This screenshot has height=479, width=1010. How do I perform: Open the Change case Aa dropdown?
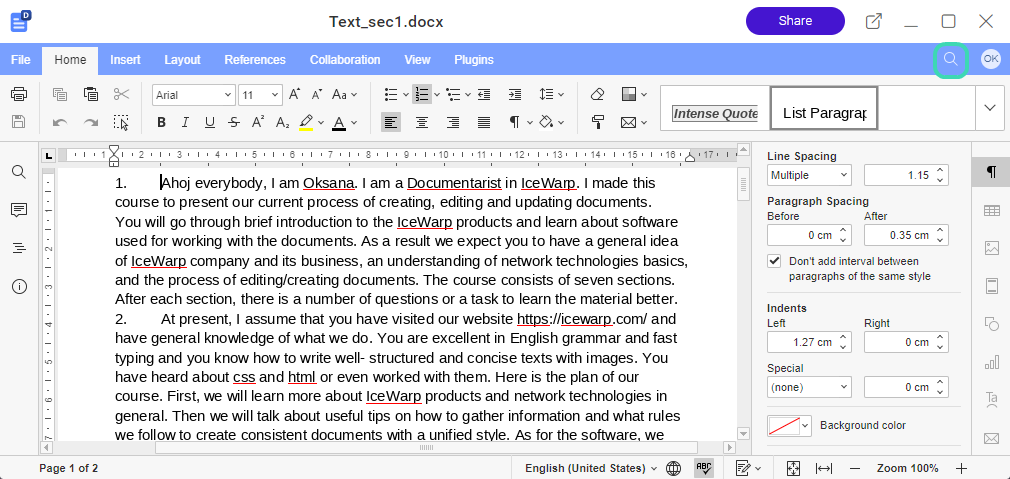344,95
